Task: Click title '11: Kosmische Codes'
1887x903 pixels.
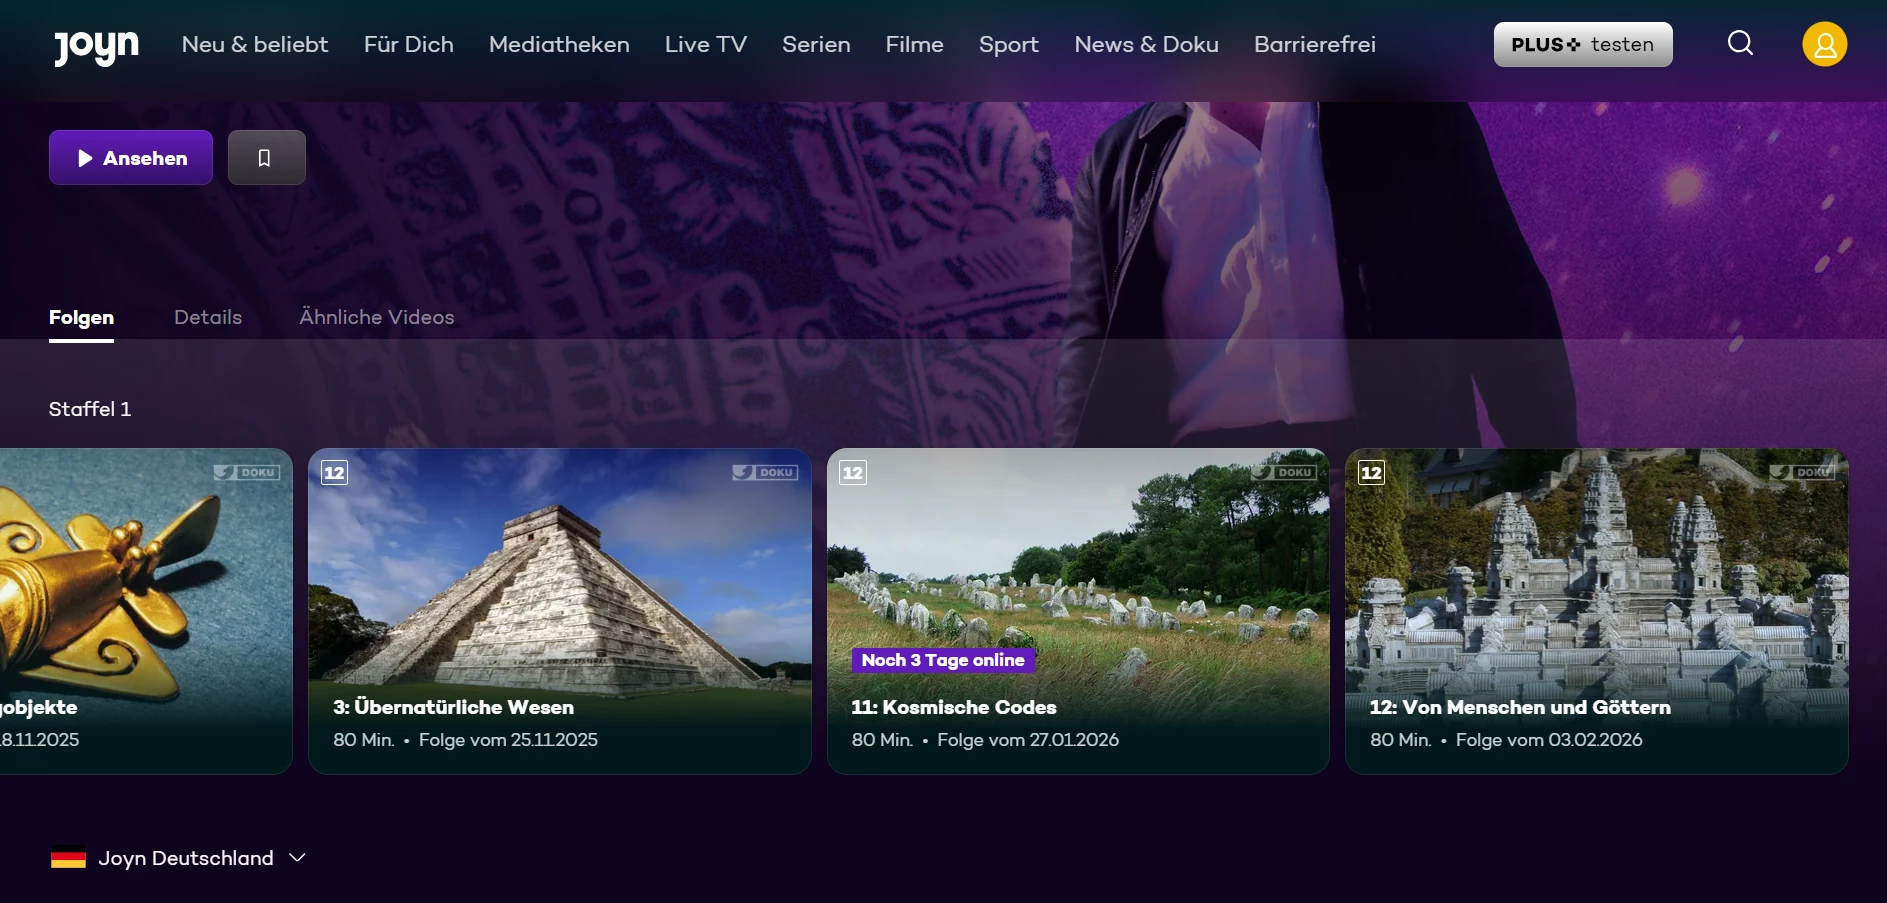Action: (954, 707)
